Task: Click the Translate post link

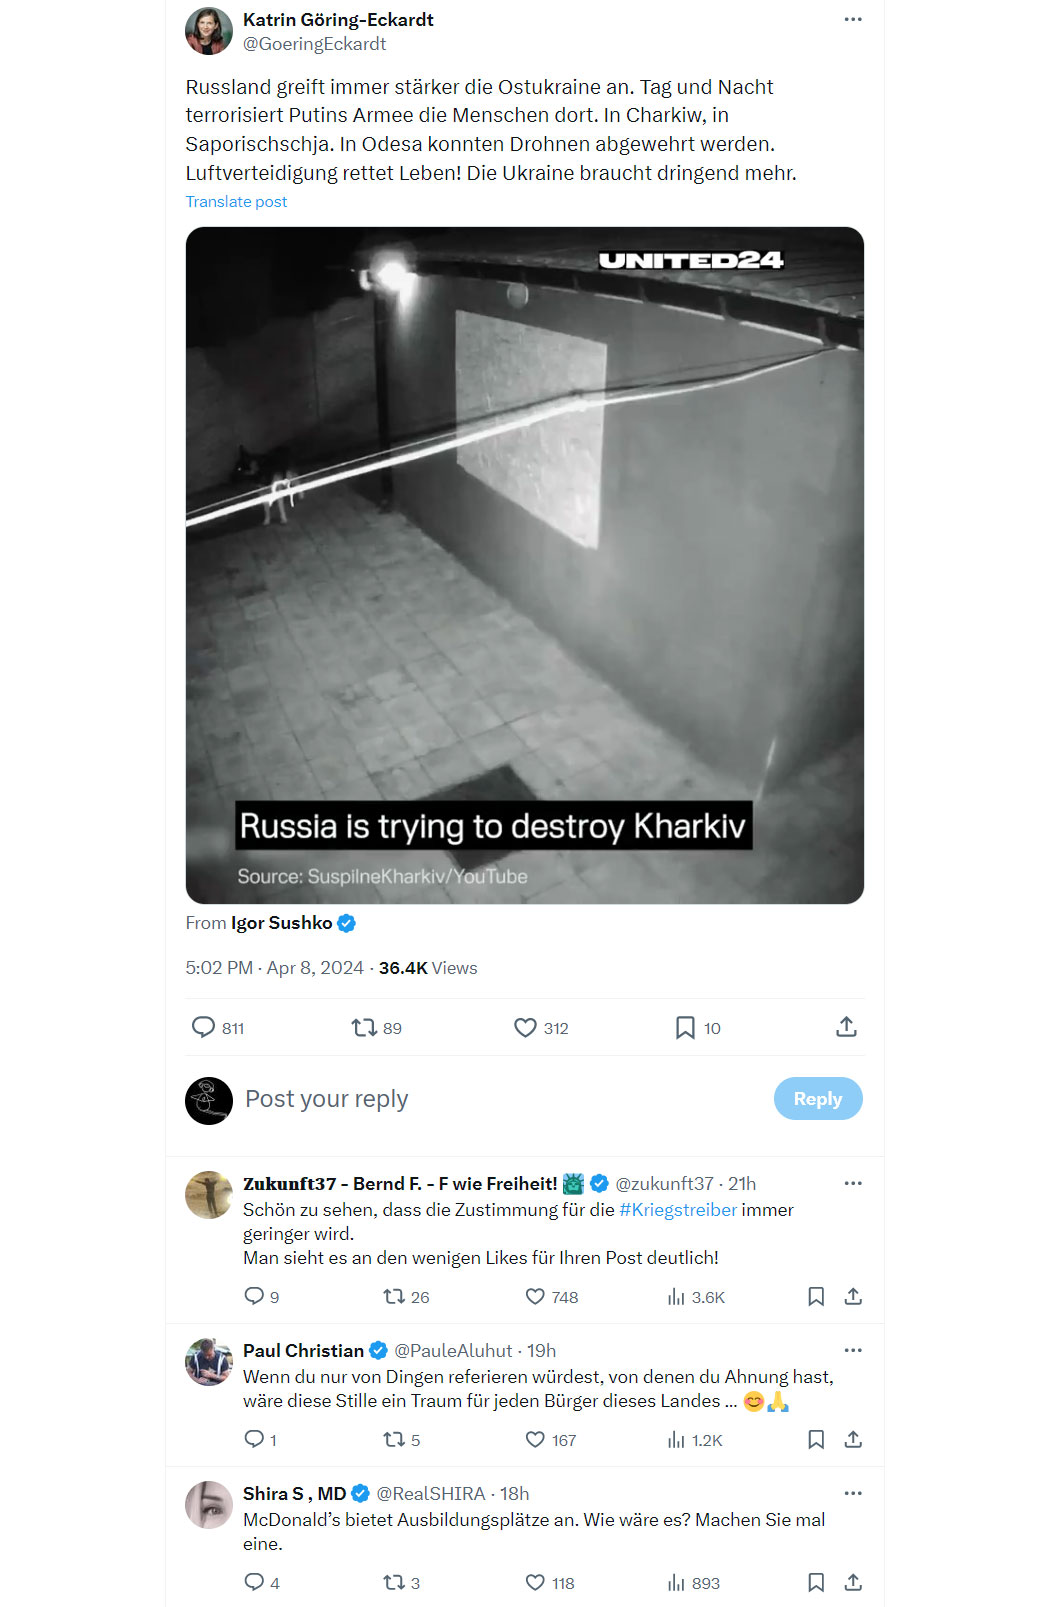Action: pos(236,202)
